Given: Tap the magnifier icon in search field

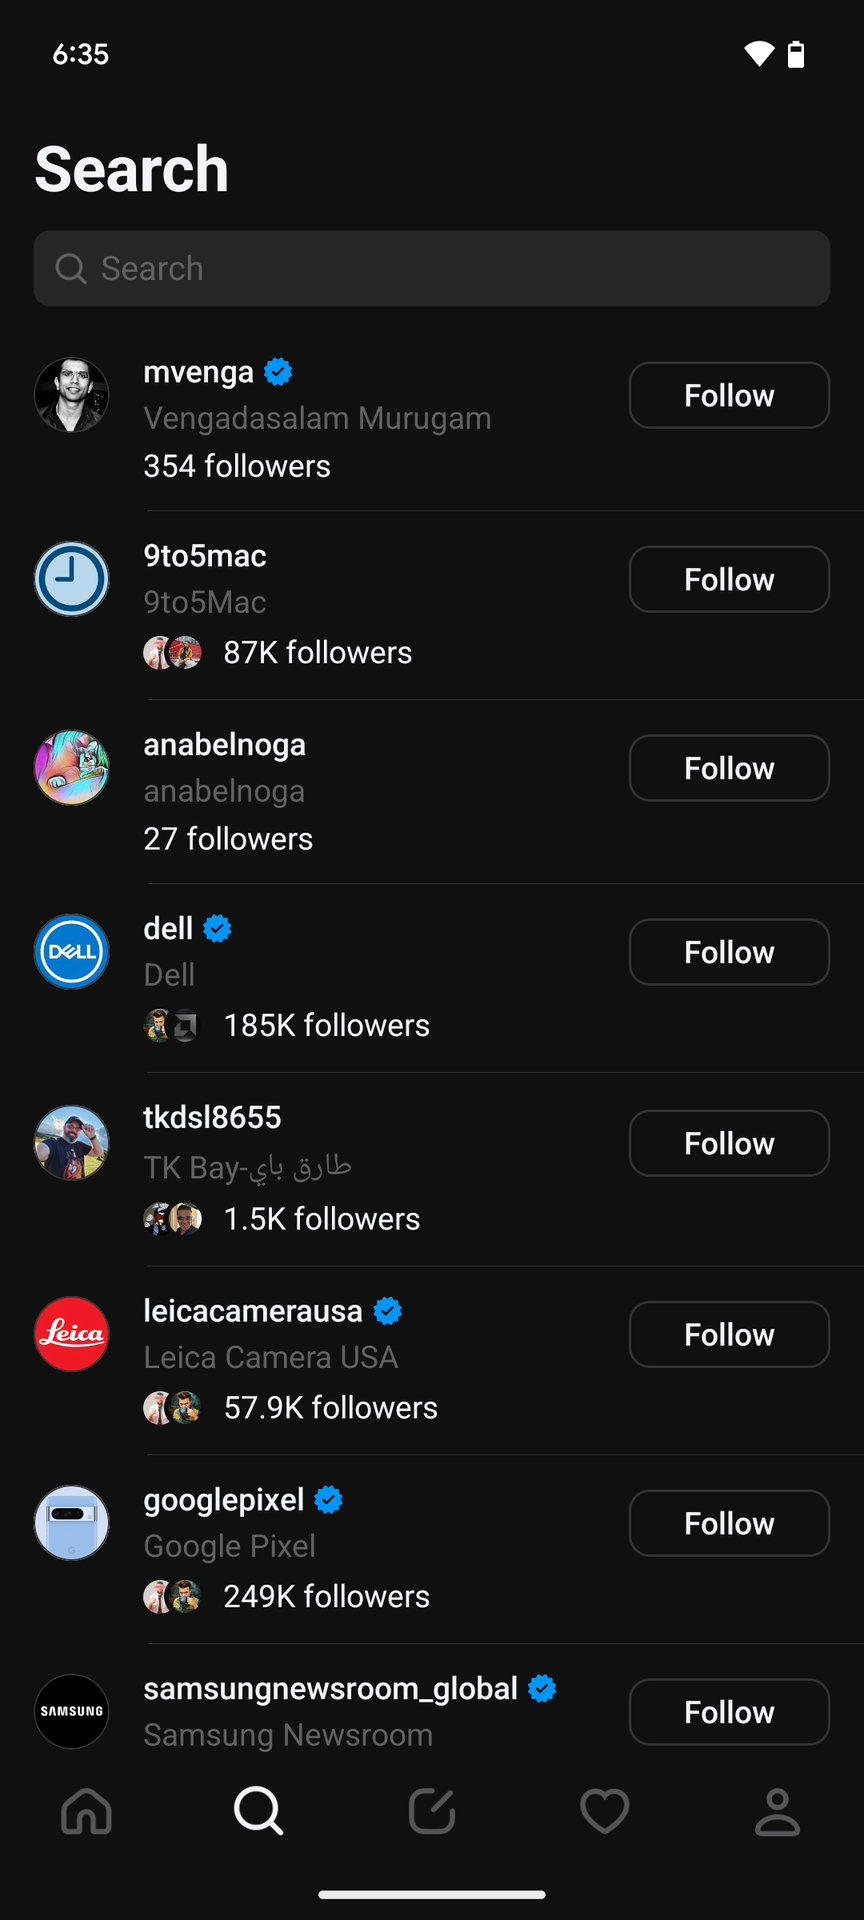Looking at the screenshot, I should point(71,269).
